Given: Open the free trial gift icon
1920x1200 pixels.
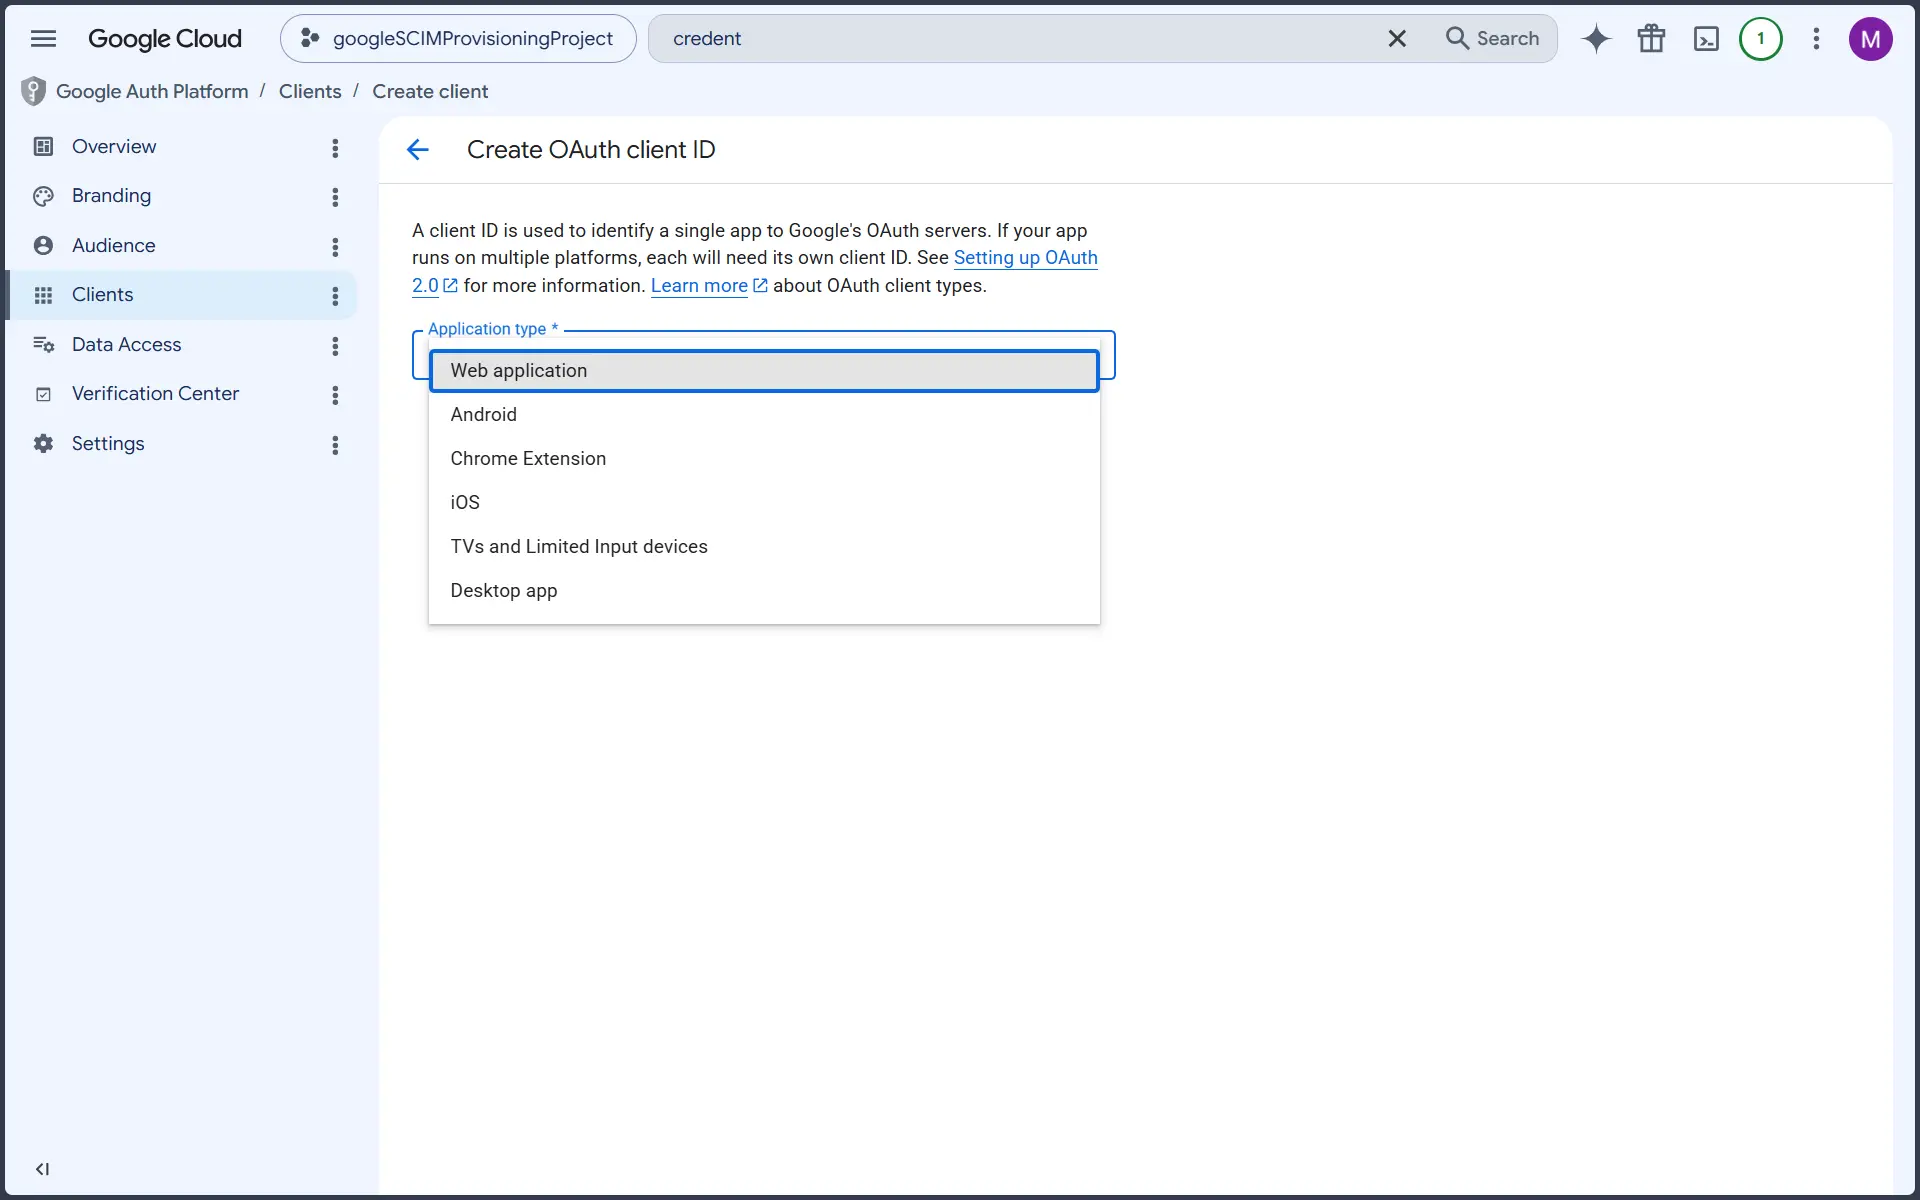Looking at the screenshot, I should point(1651,39).
